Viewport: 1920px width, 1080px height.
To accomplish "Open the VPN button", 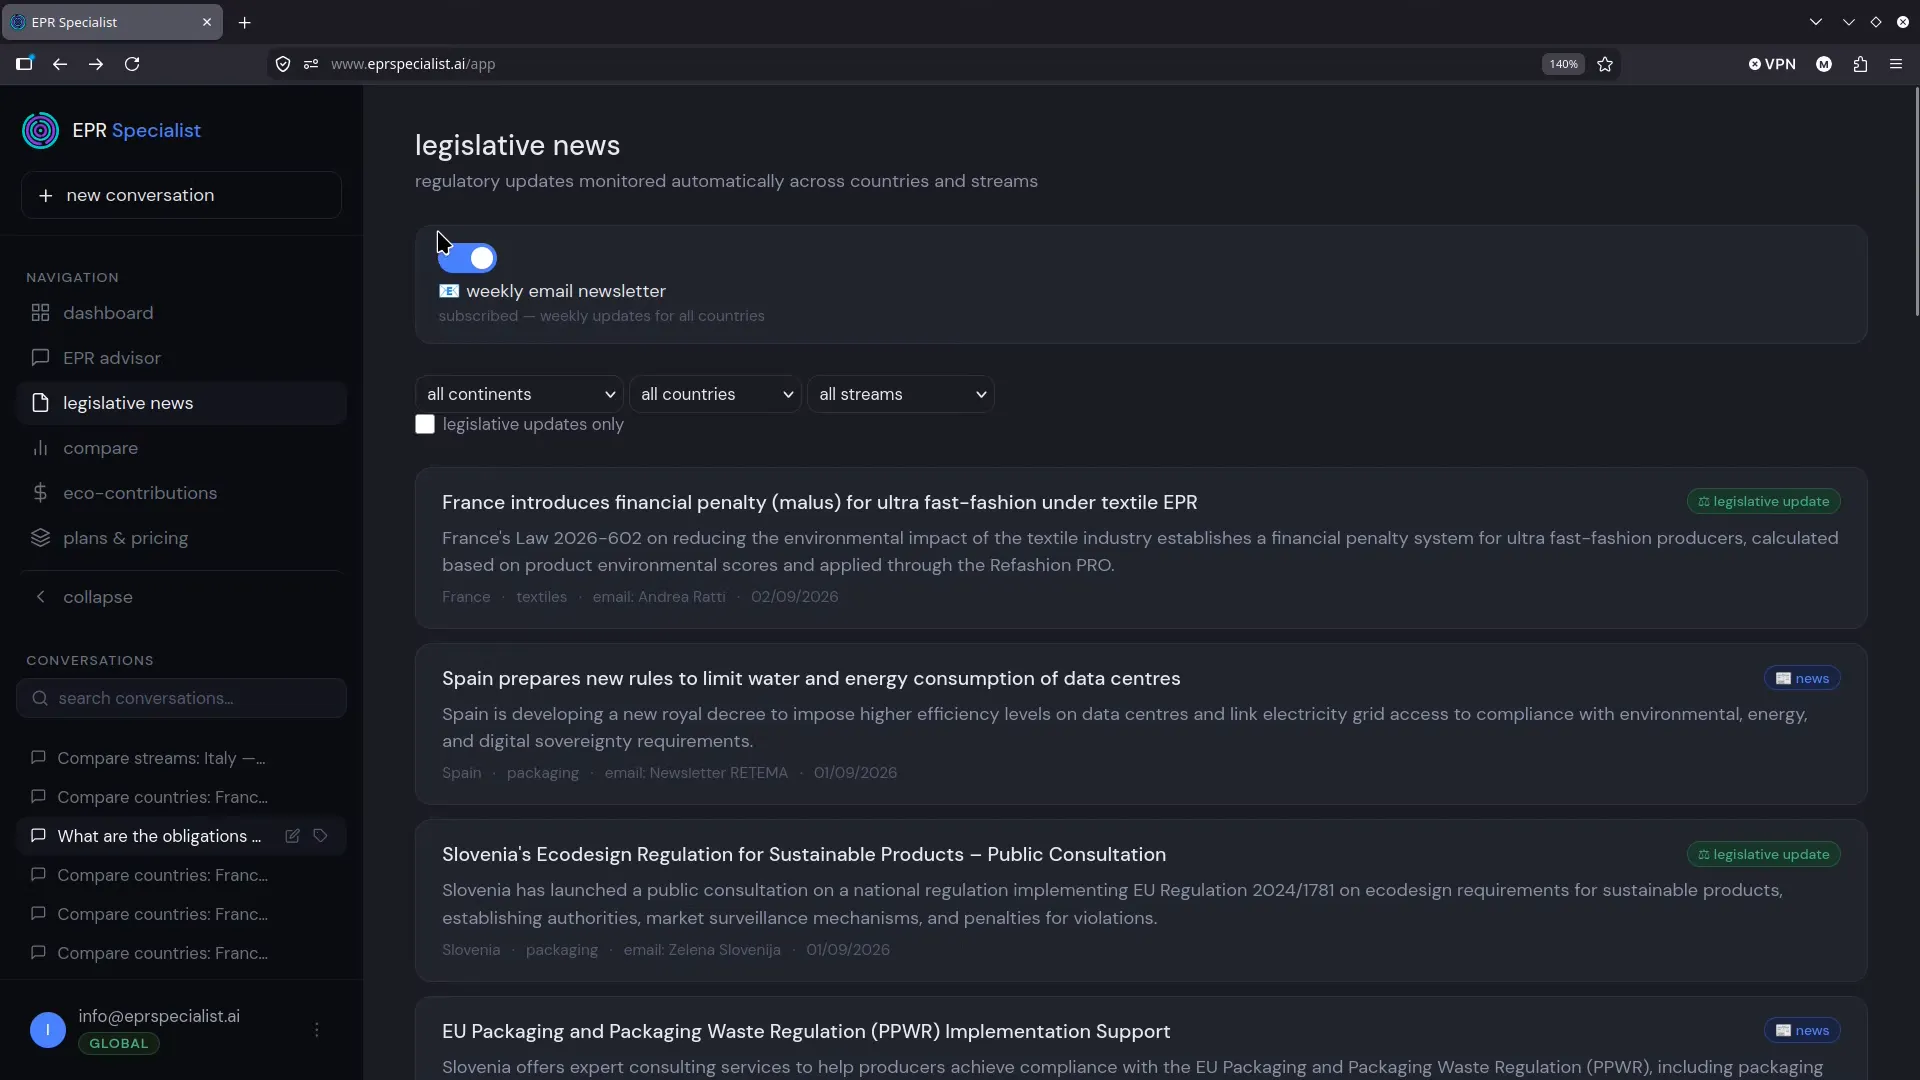I will 1772,64.
